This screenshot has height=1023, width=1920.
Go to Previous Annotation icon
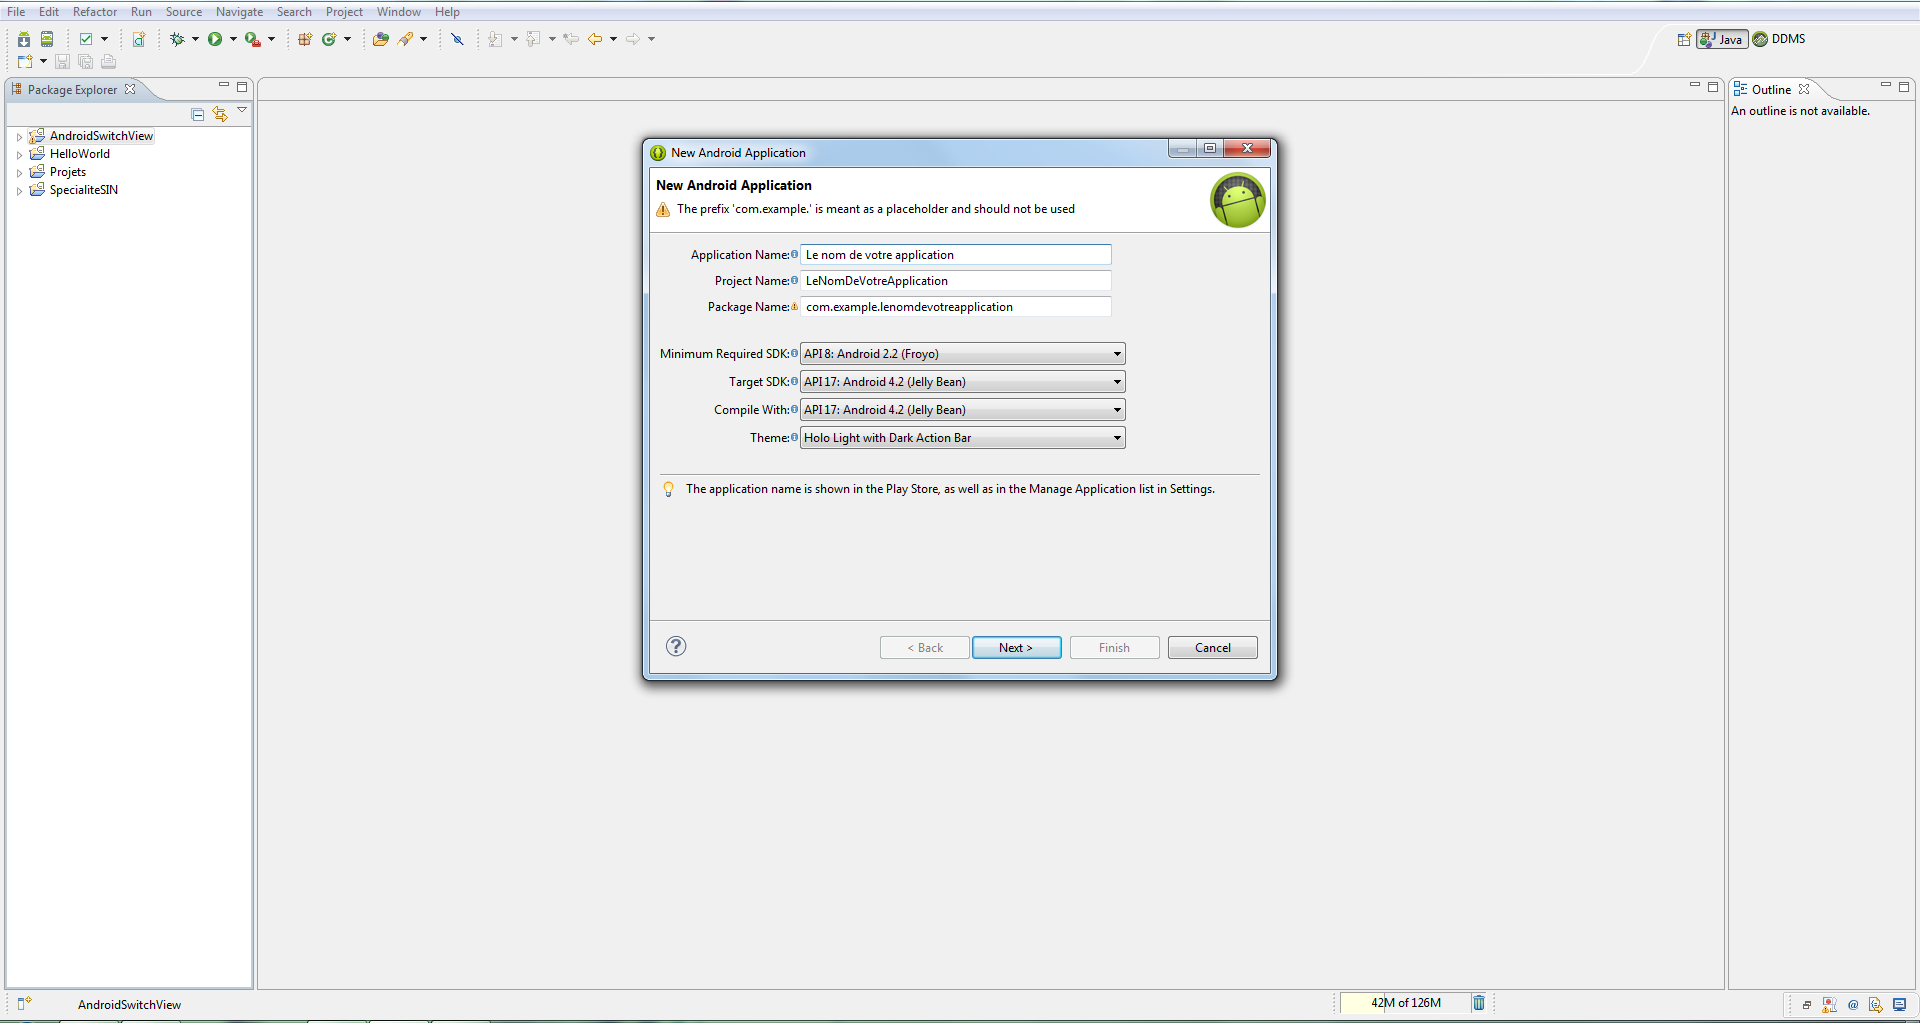pos(533,39)
